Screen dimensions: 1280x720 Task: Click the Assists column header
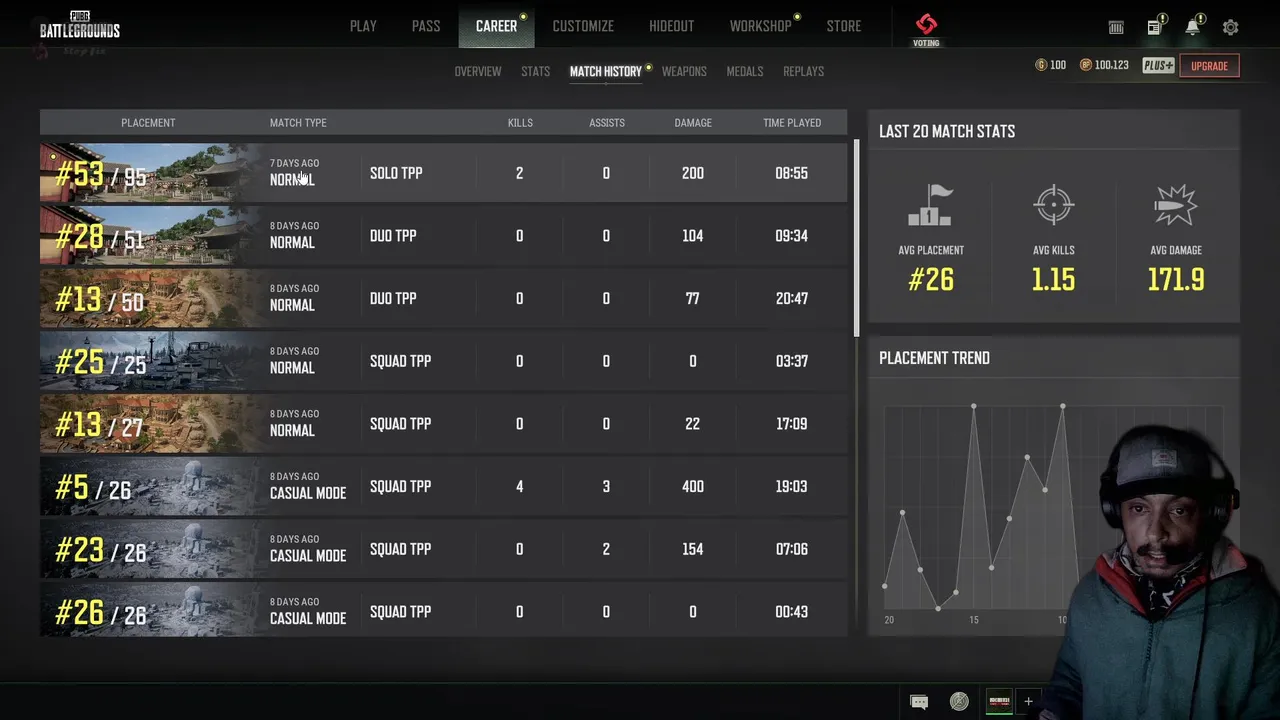(607, 123)
